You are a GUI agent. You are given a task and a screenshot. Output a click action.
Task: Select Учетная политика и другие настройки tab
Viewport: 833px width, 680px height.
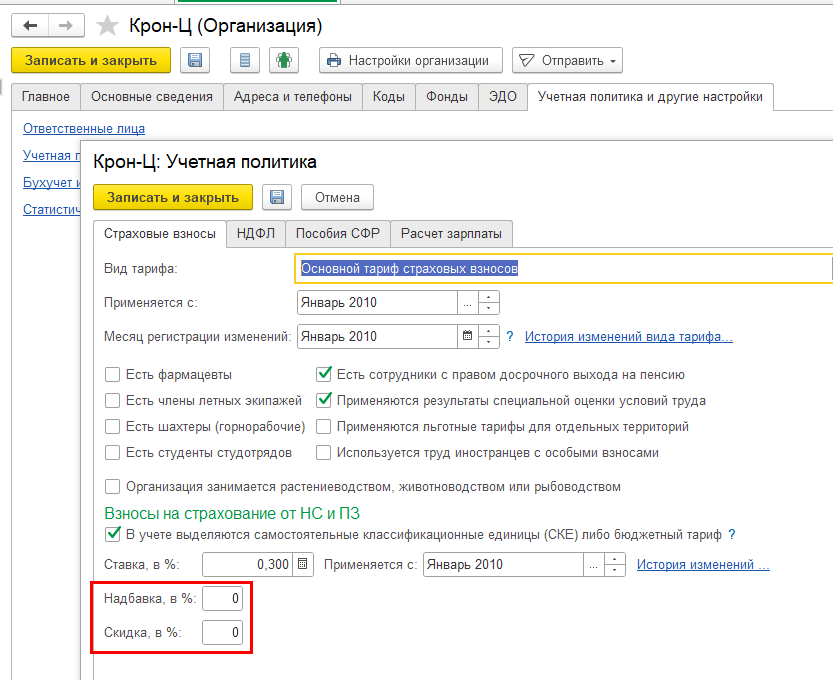click(x=650, y=97)
